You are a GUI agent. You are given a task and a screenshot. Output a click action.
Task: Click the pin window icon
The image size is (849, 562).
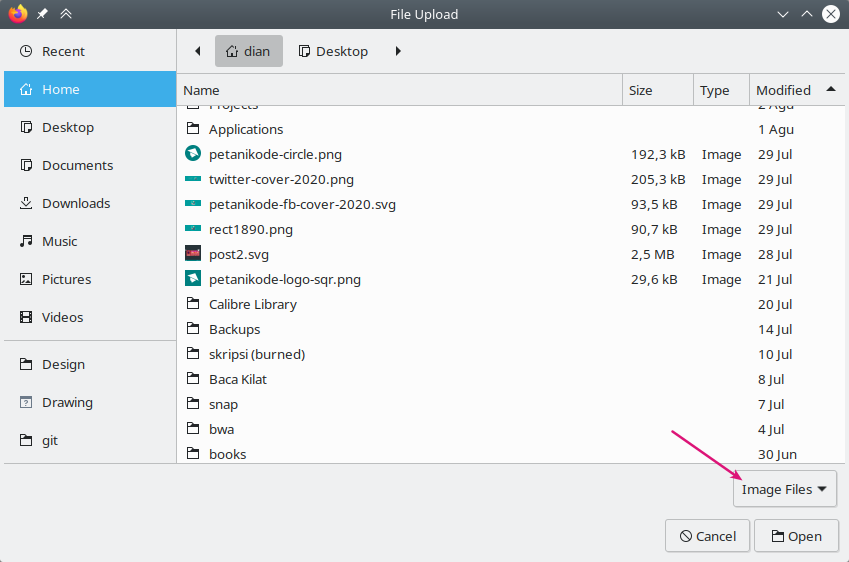42,14
